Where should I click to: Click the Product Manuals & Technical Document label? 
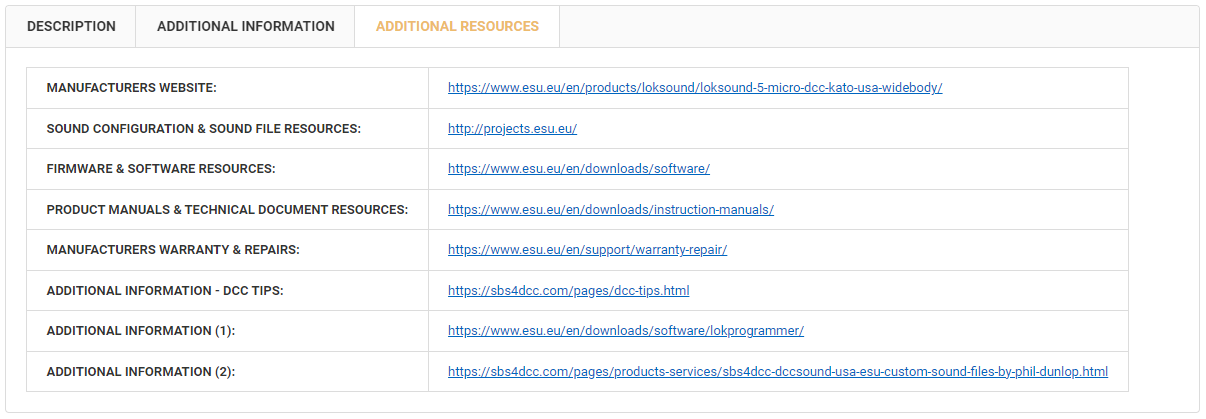pyautogui.click(x=228, y=210)
